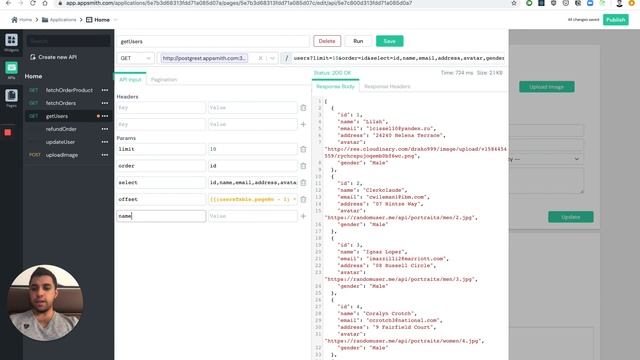Image resolution: width=640 pixels, height=360 pixels.
Task: Click the sidebar search box
Action: coord(69,41)
